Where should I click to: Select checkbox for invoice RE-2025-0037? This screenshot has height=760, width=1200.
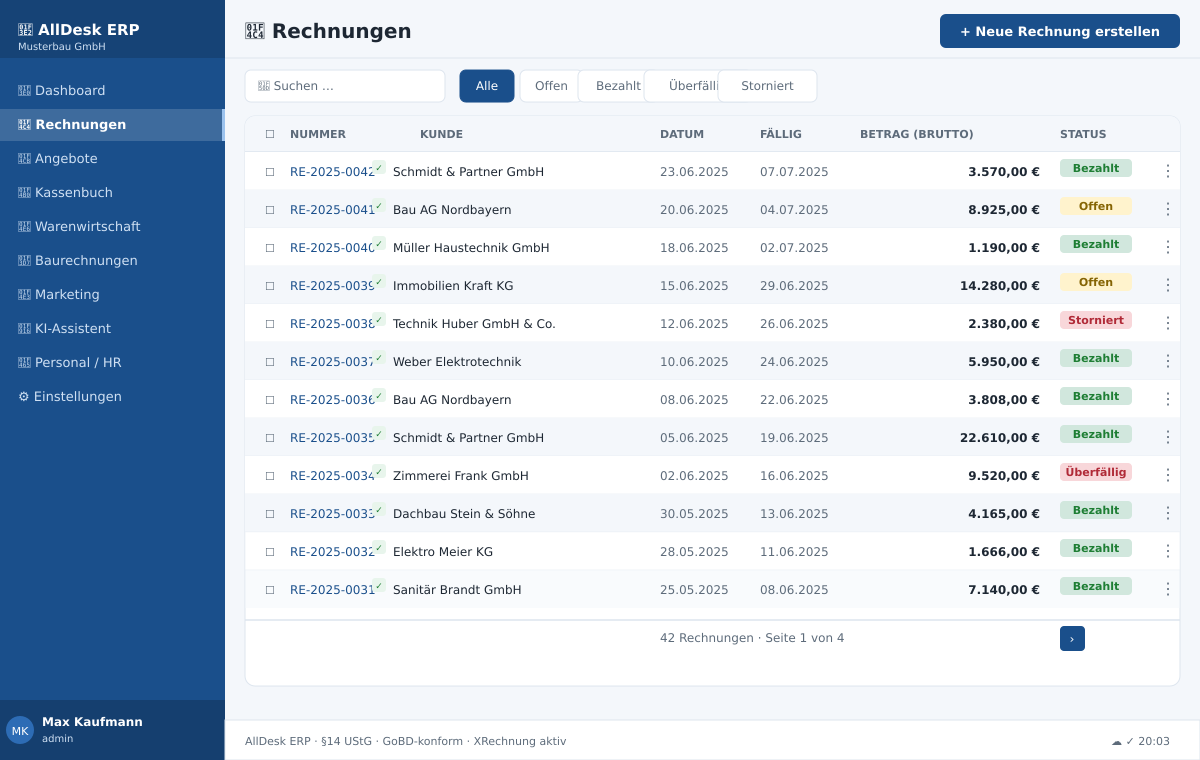(270, 362)
